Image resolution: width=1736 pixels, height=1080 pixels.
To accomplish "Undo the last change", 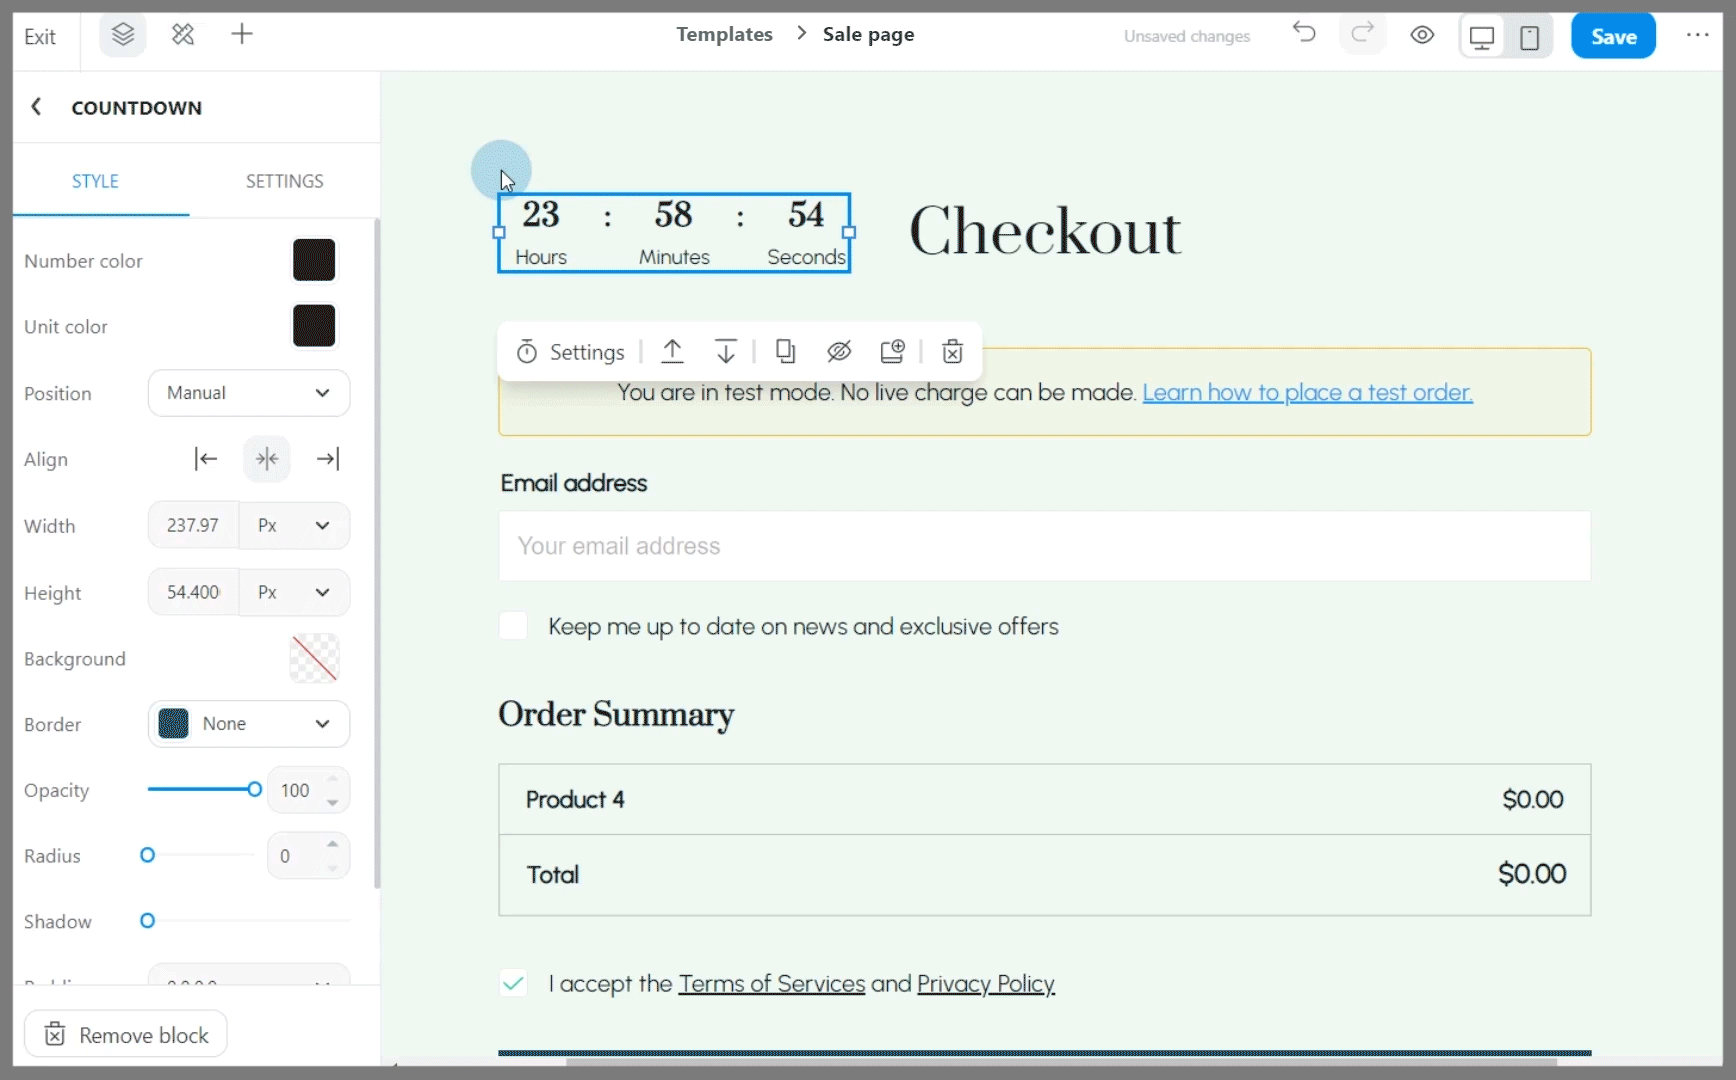I will 1304,33.
